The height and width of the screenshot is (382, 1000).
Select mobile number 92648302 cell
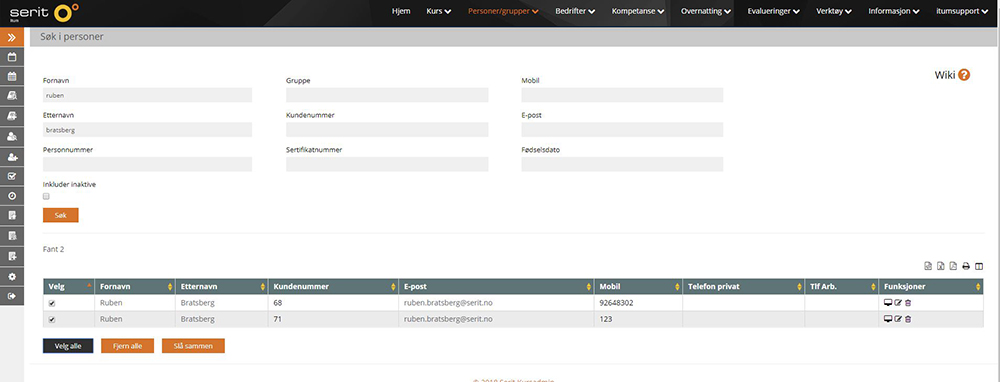(x=638, y=303)
